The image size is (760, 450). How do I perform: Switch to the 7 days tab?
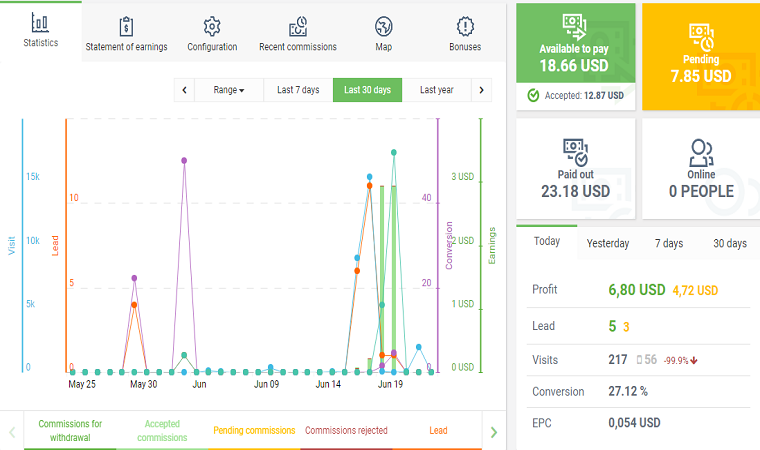669,243
